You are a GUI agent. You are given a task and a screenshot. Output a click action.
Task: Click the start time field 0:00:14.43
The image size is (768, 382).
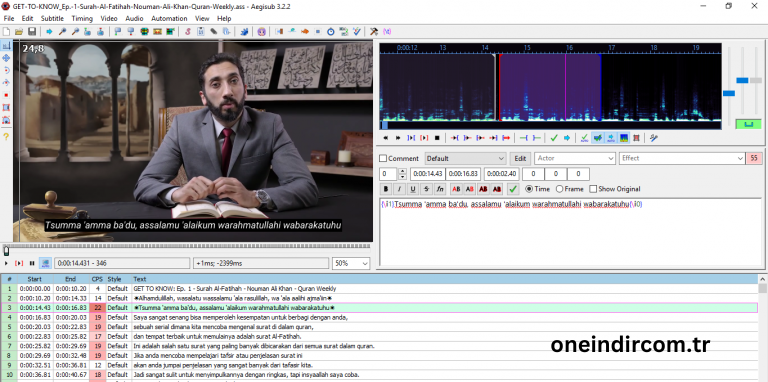(428, 174)
